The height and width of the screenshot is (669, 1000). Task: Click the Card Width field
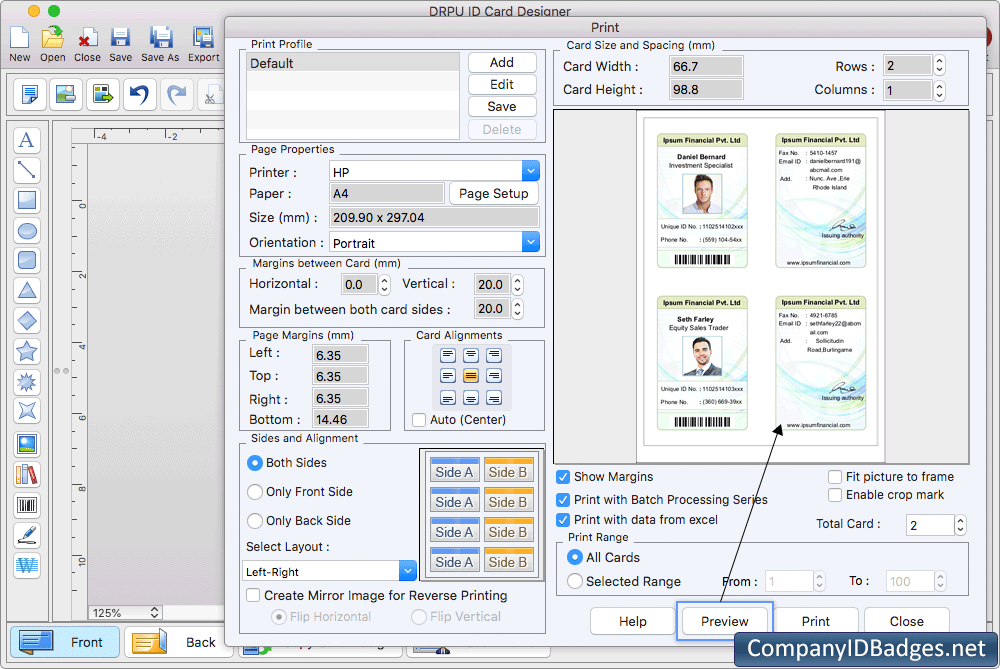(706, 66)
